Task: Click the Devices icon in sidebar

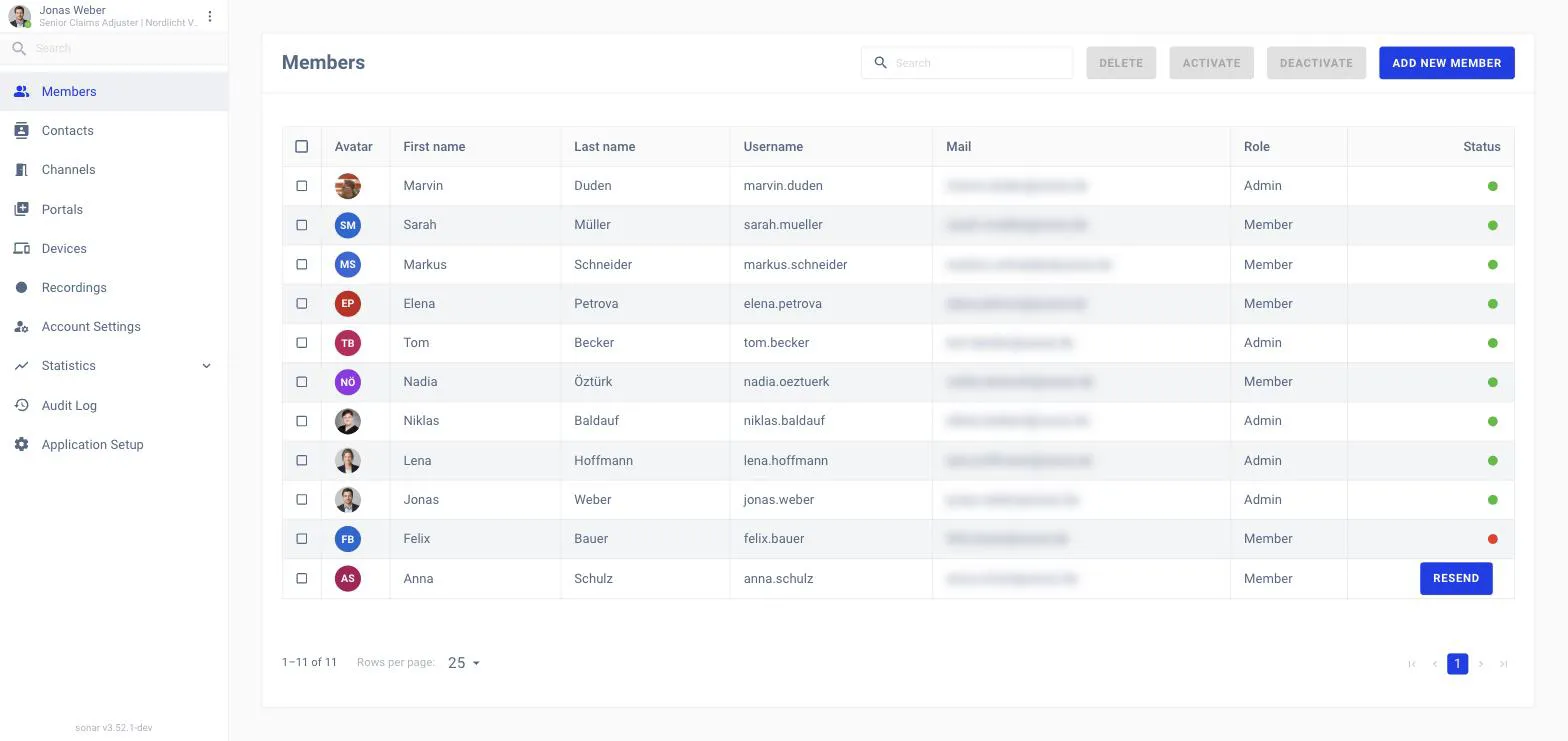Action: click(21, 248)
